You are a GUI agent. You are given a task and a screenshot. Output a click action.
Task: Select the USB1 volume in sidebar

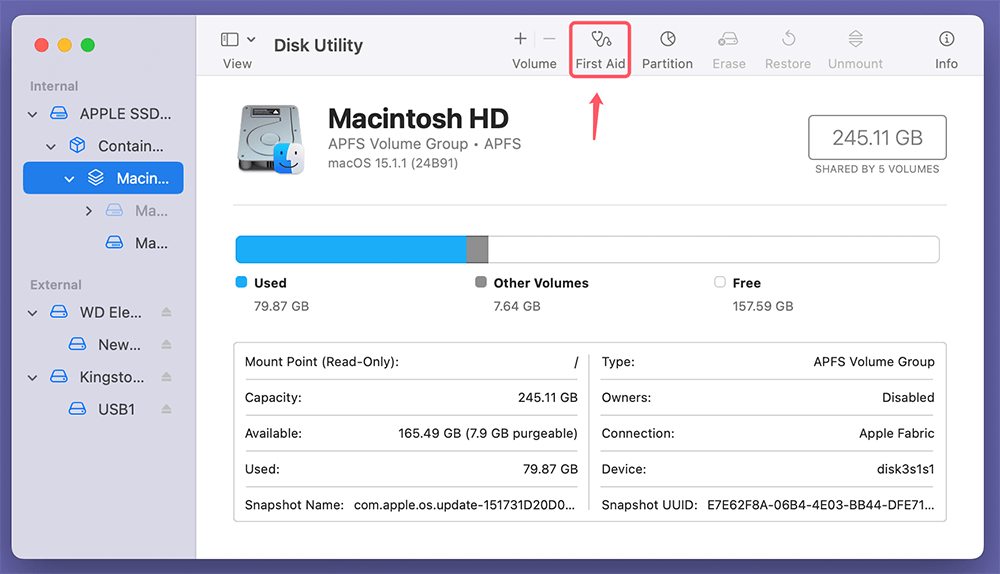coord(116,409)
